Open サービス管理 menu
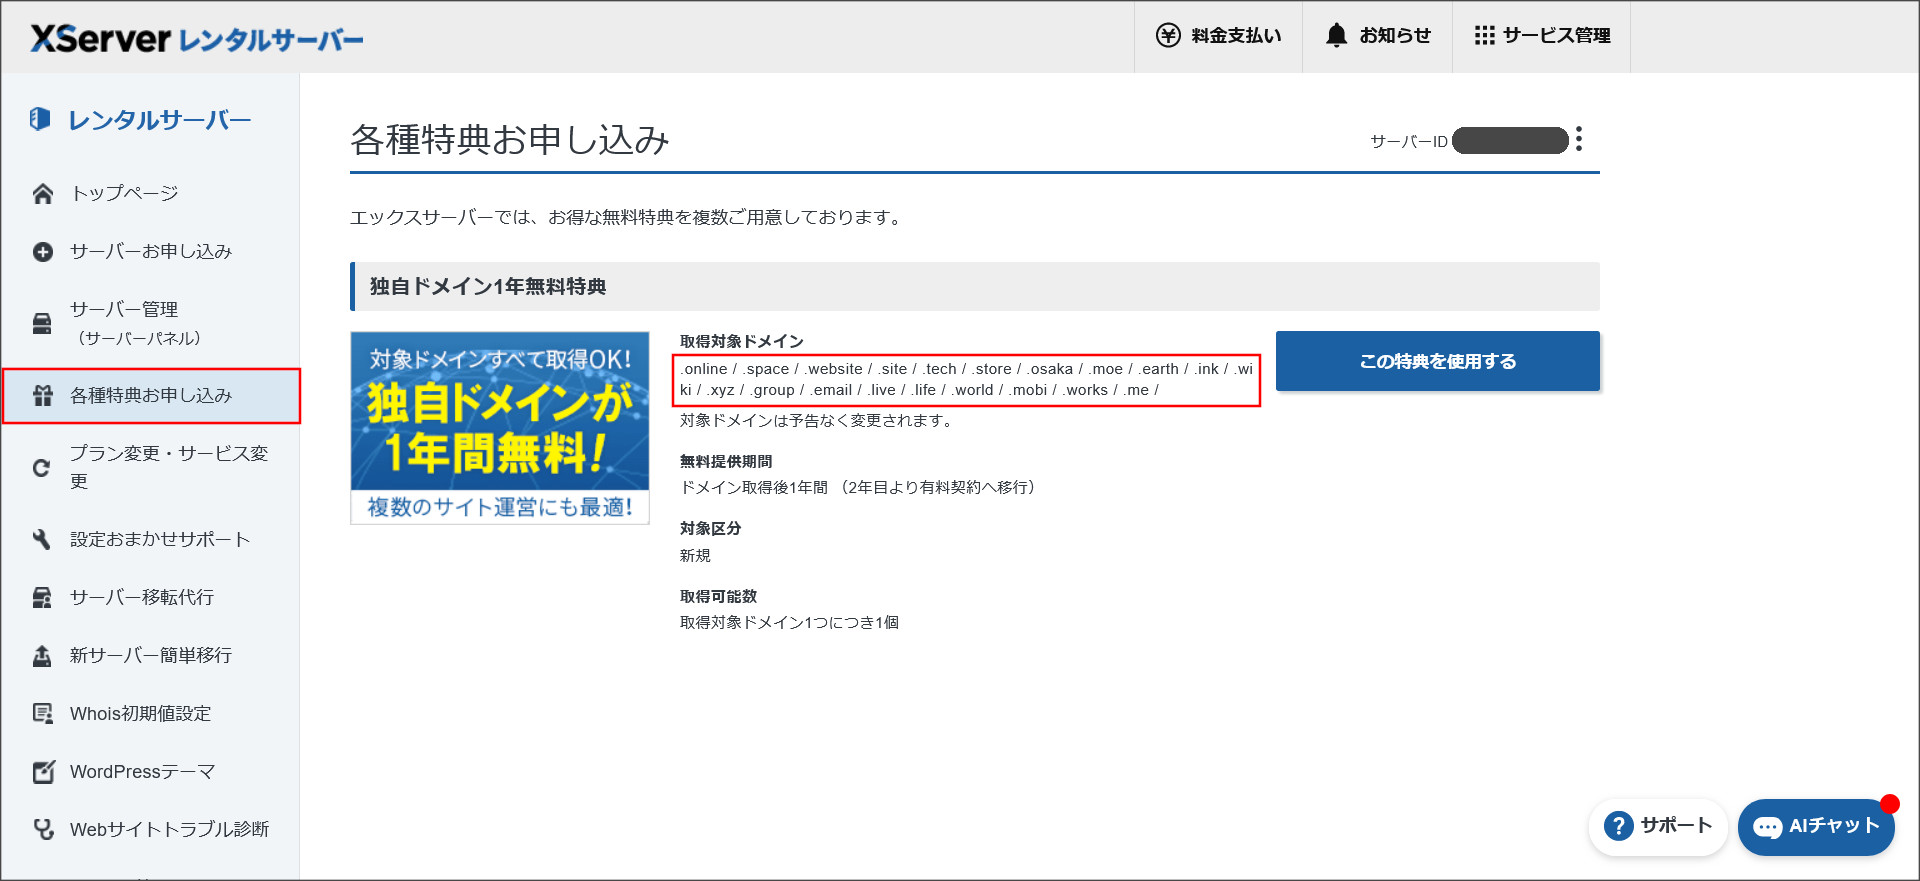Image resolution: width=1920 pixels, height=881 pixels. (x=1541, y=36)
